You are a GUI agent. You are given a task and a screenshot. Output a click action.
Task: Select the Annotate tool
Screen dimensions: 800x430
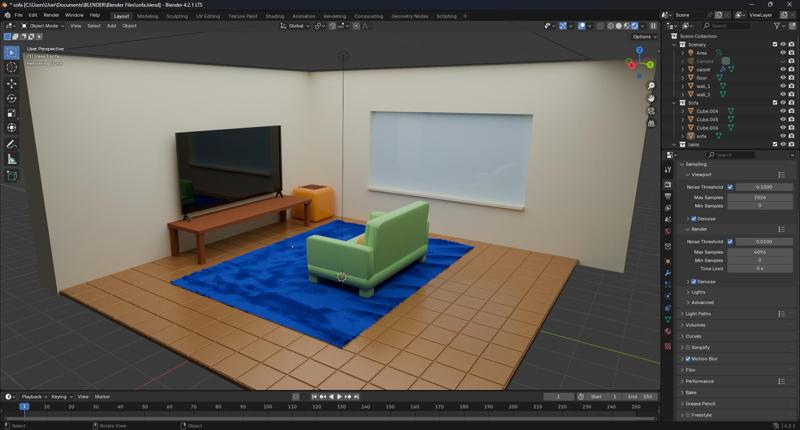tap(12, 144)
